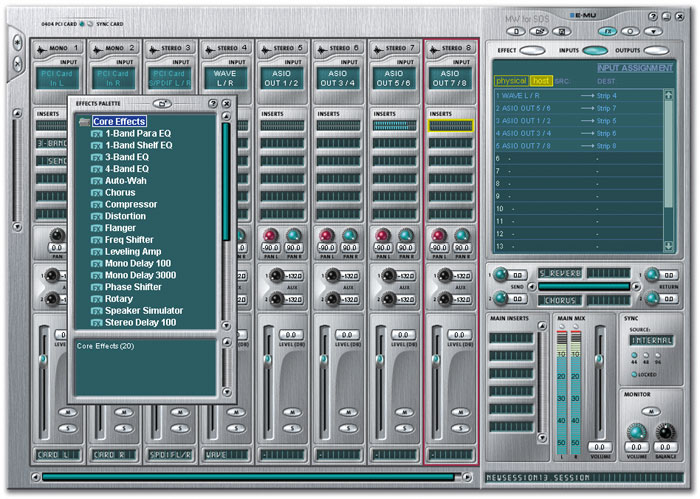Click the help icon in Effects Palette
This screenshot has width=700, height=499.
(x=212, y=103)
